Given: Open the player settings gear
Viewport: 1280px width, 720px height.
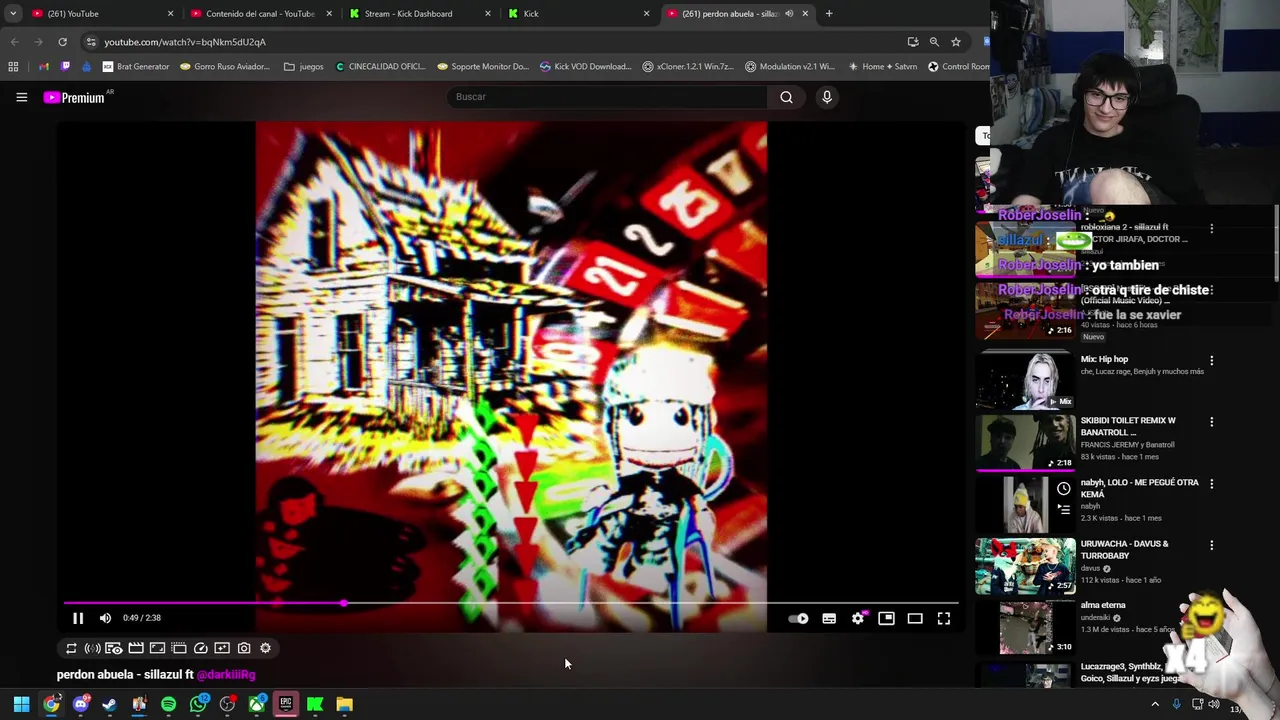Looking at the screenshot, I should (858, 619).
